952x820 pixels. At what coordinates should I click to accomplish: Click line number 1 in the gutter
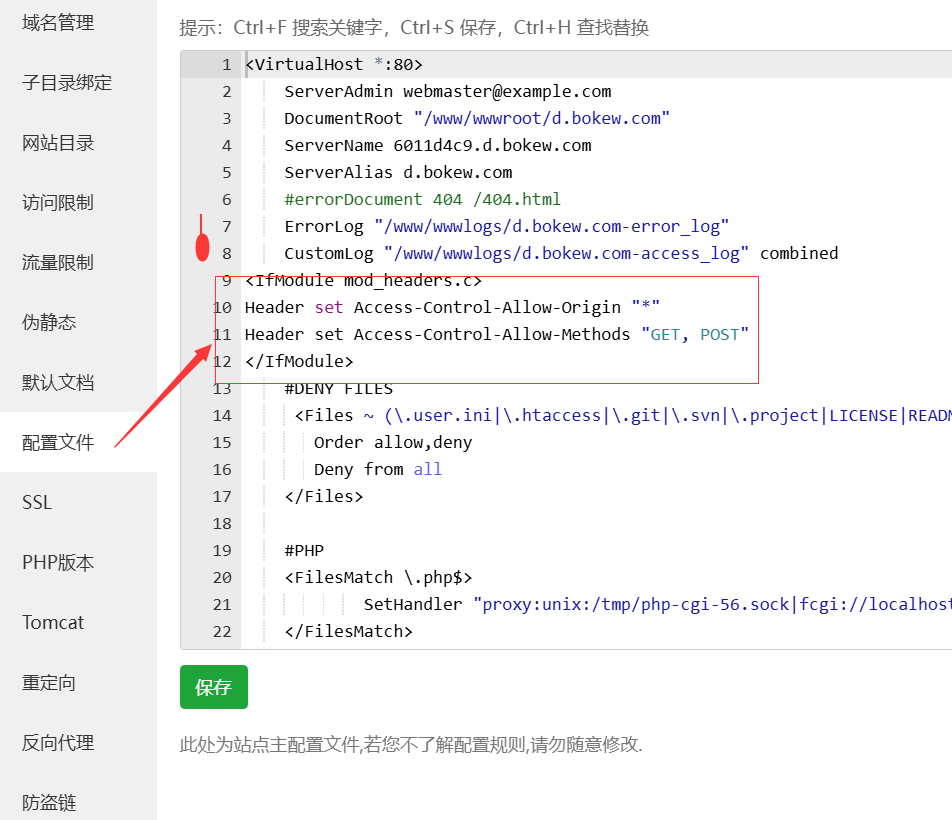[x=226, y=65]
